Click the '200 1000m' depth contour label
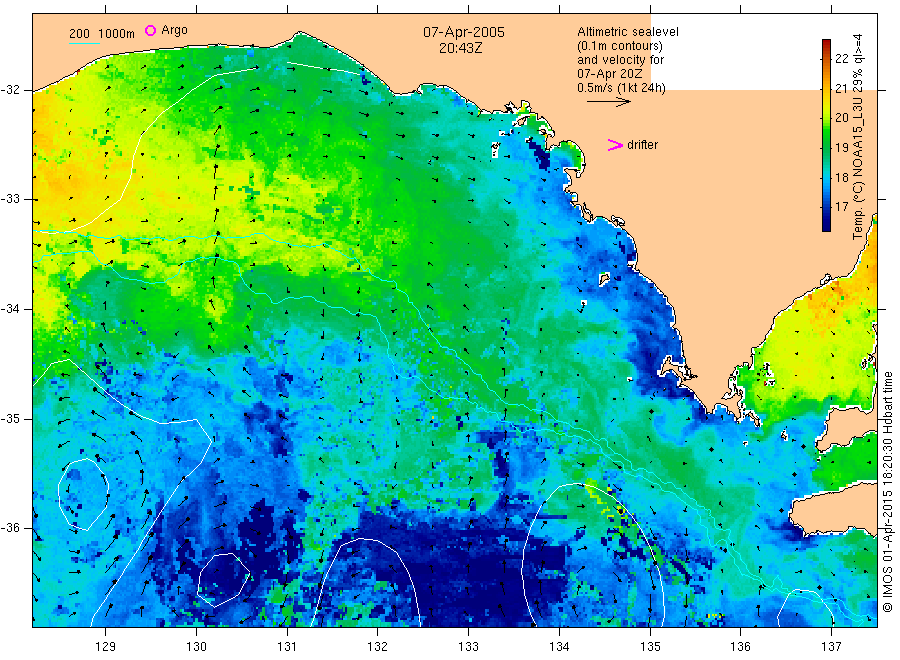 click(x=102, y=34)
